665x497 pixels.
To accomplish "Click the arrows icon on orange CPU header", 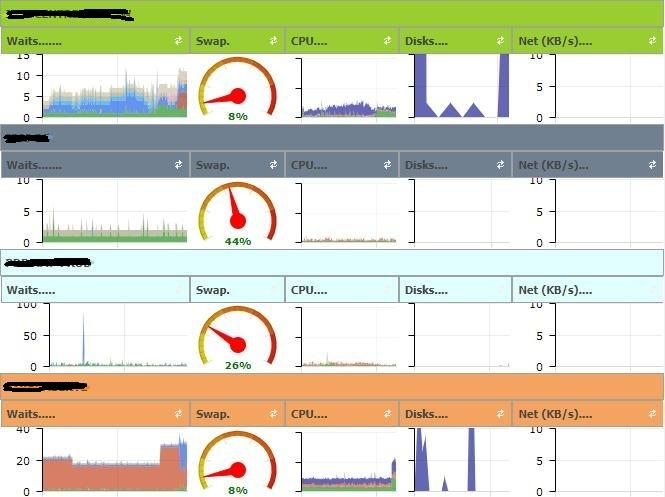I will (x=387, y=414).
